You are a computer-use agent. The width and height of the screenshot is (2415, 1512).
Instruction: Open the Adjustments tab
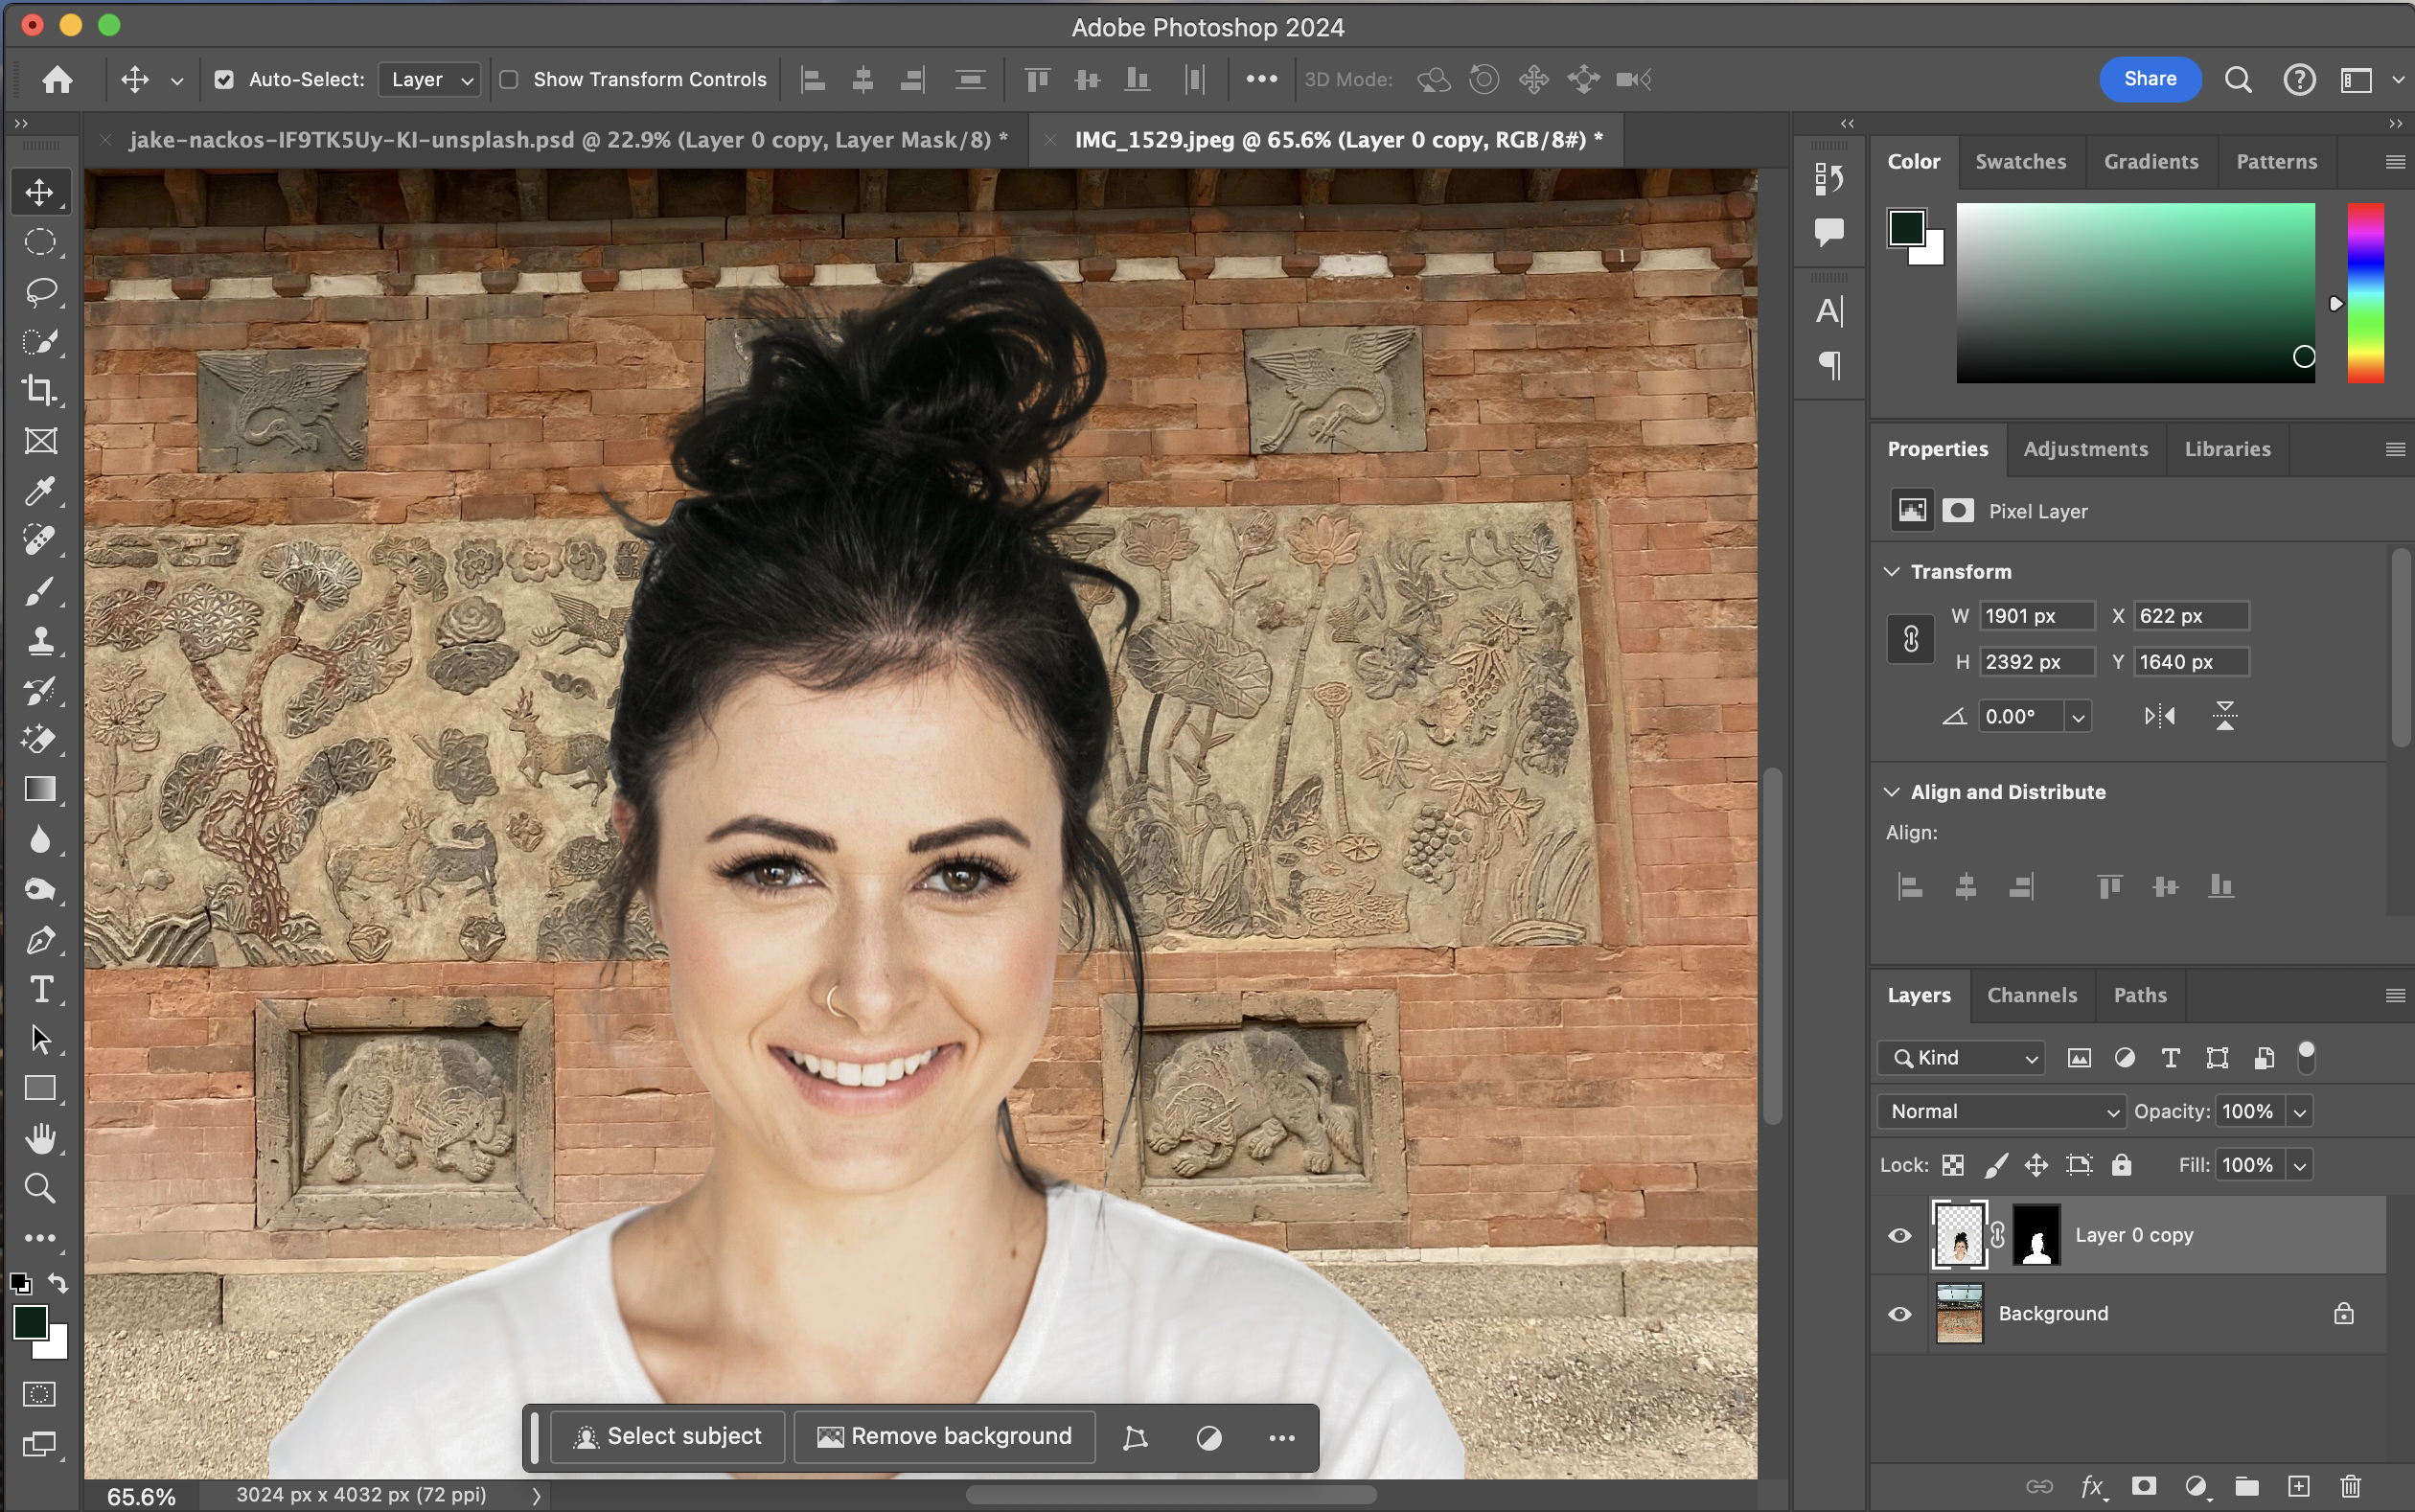2085,449
